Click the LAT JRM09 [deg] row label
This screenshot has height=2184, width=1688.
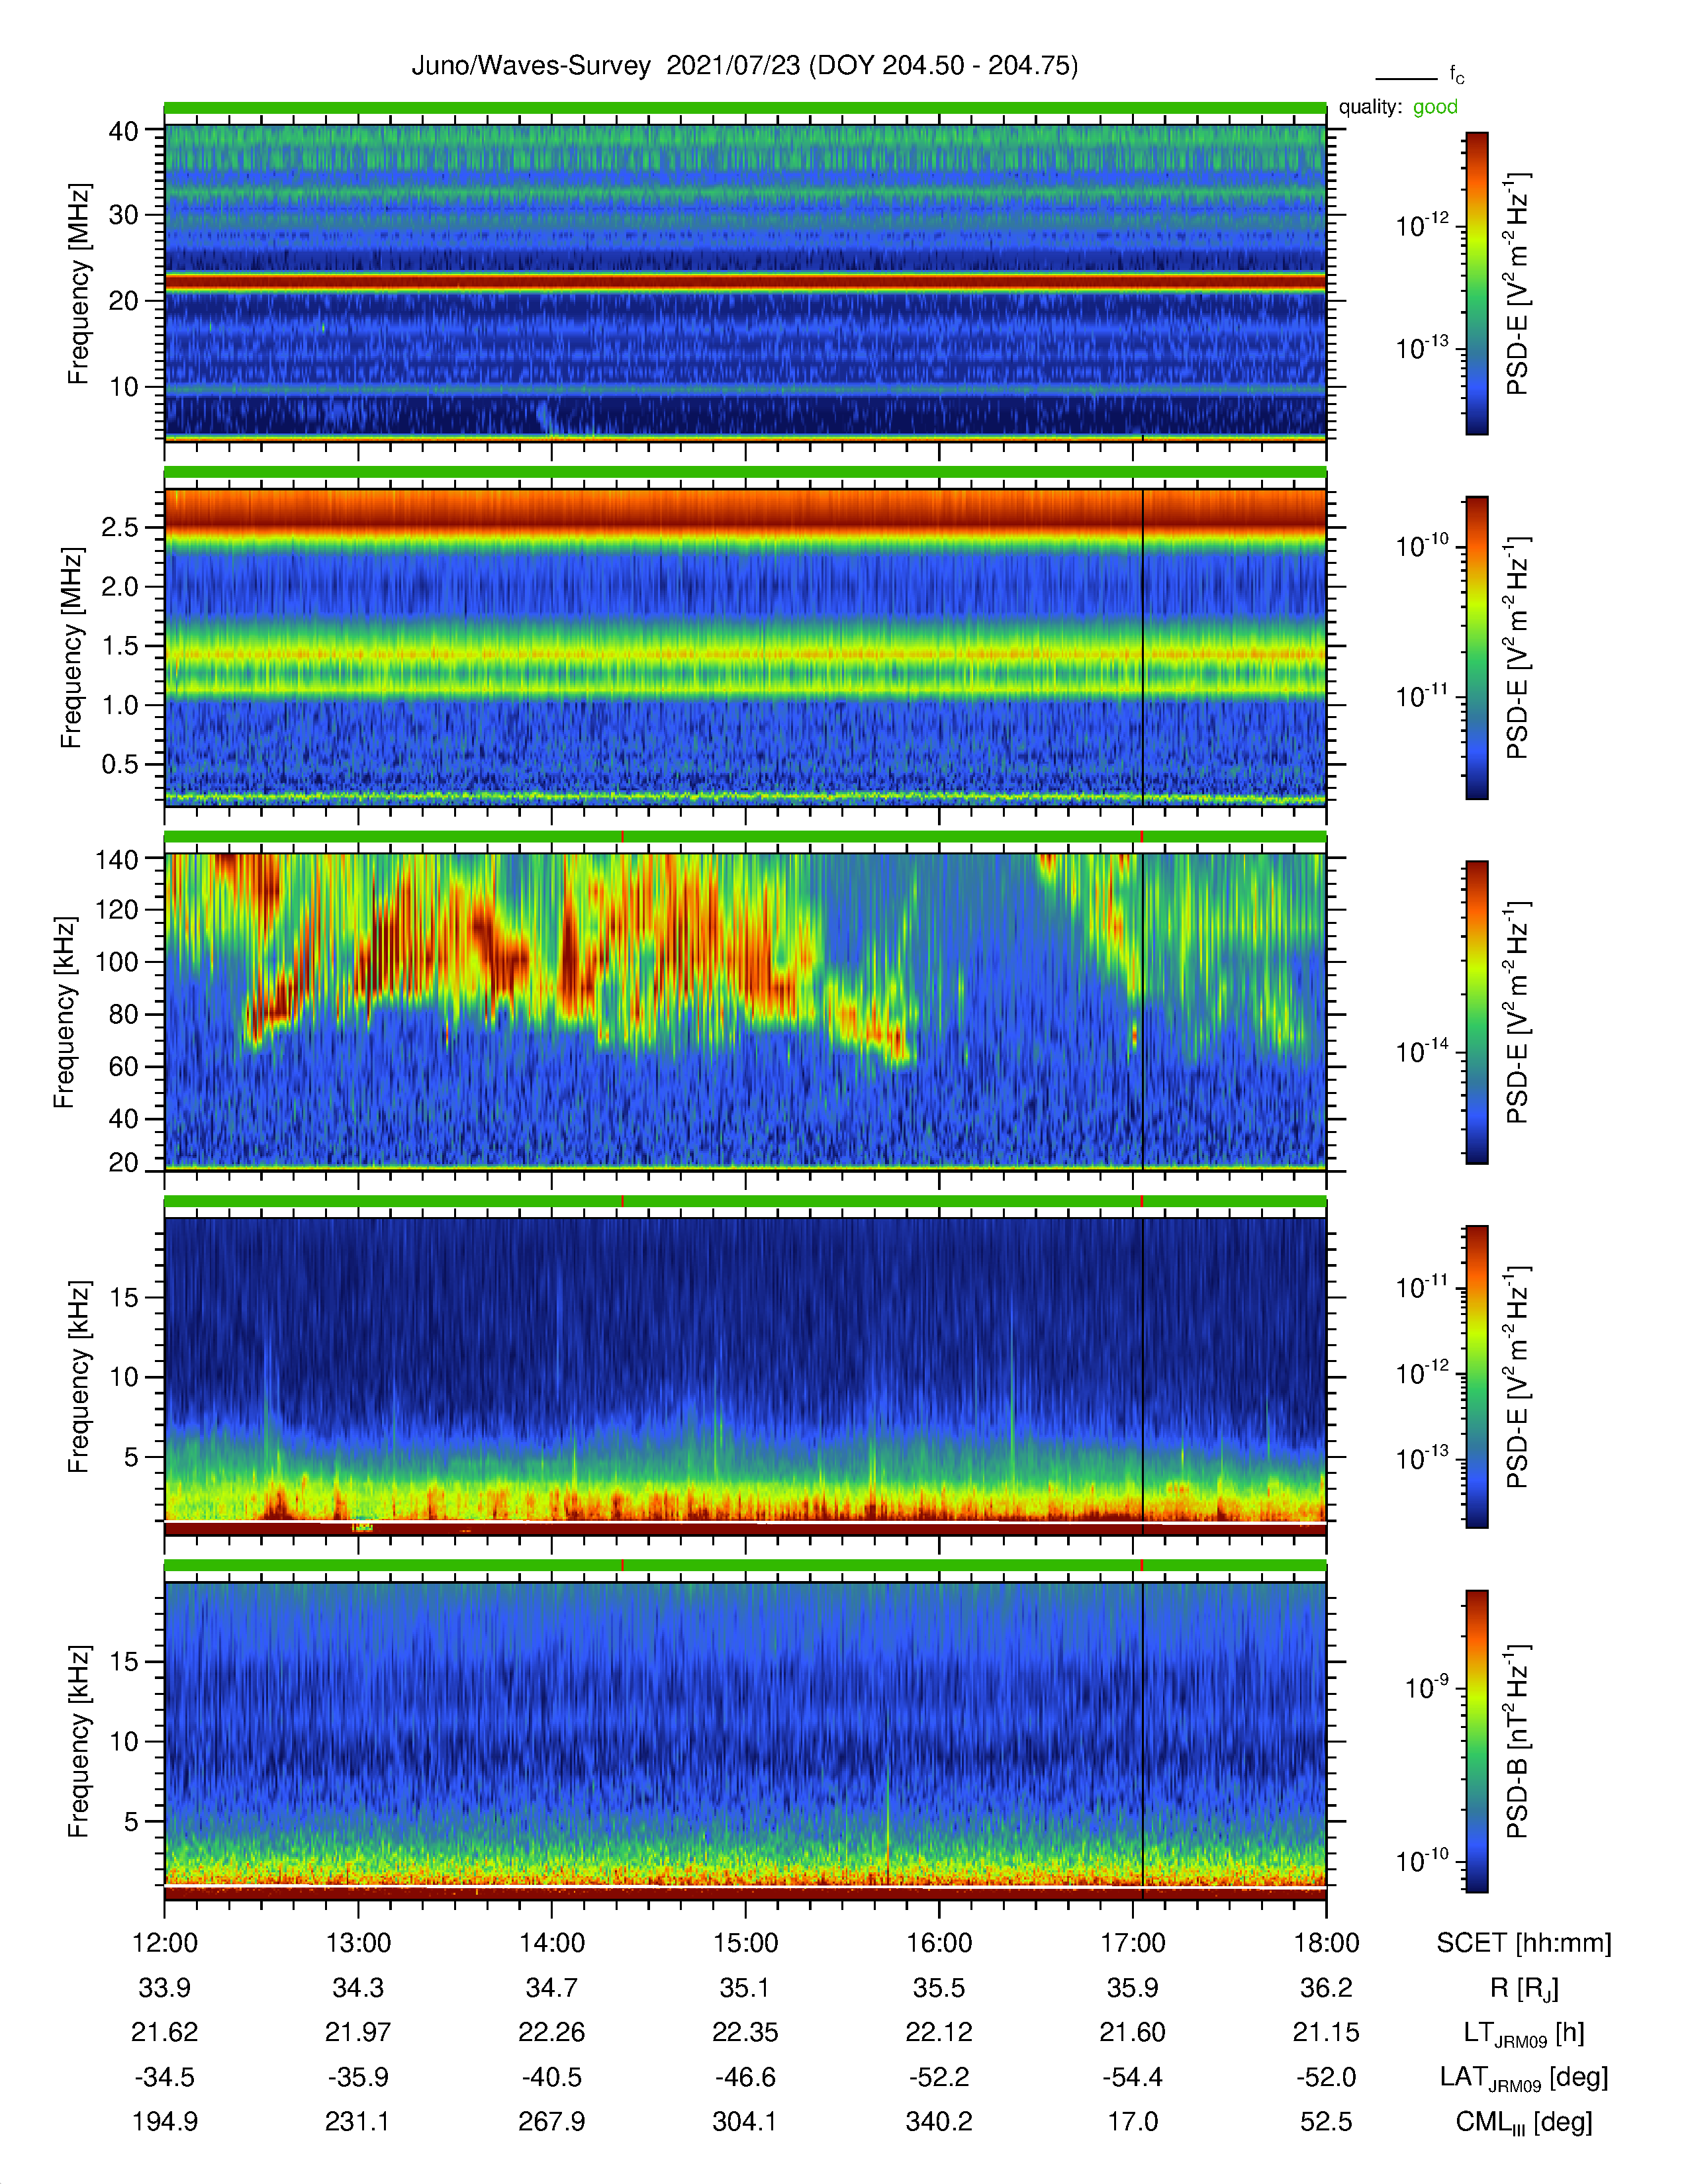click(x=1523, y=2078)
